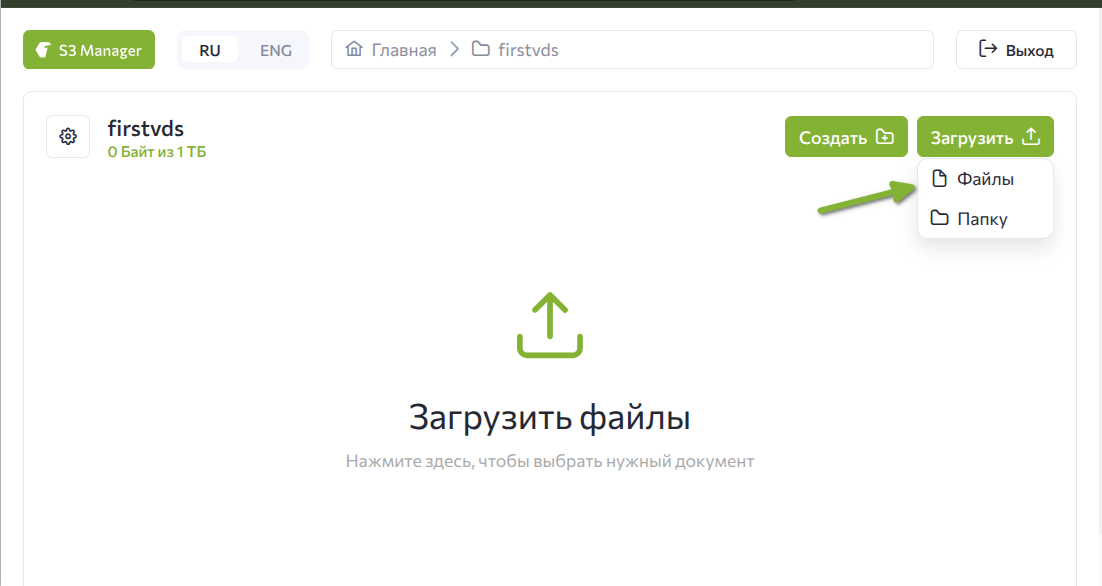
Task: Click the document icon beside Файлы
Action: click(939, 179)
